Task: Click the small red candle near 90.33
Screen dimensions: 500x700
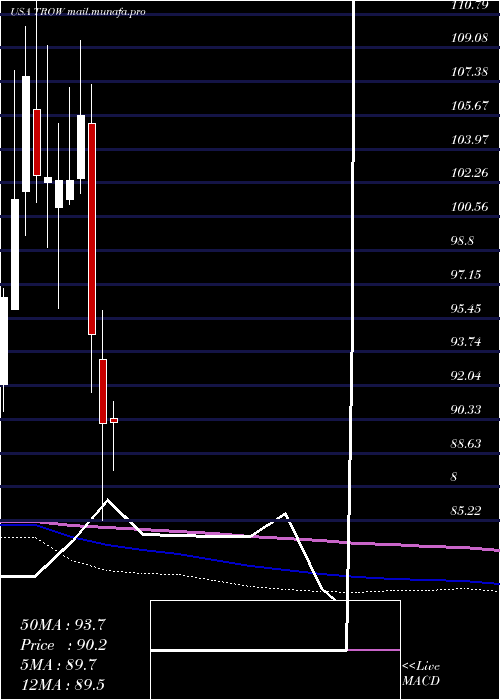Action: tap(114, 420)
